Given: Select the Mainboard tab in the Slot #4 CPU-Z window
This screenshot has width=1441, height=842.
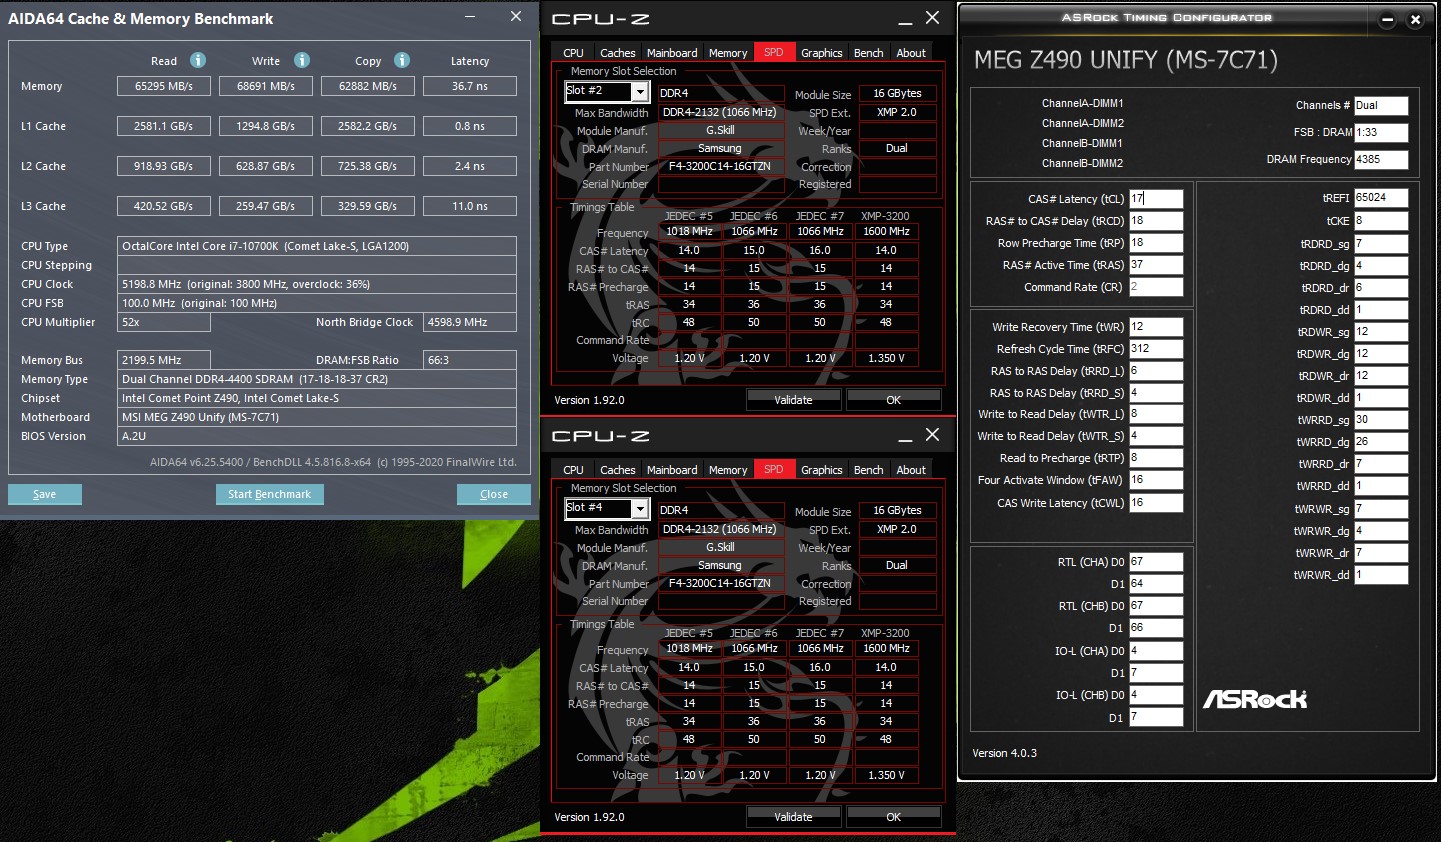Looking at the screenshot, I should point(672,470).
